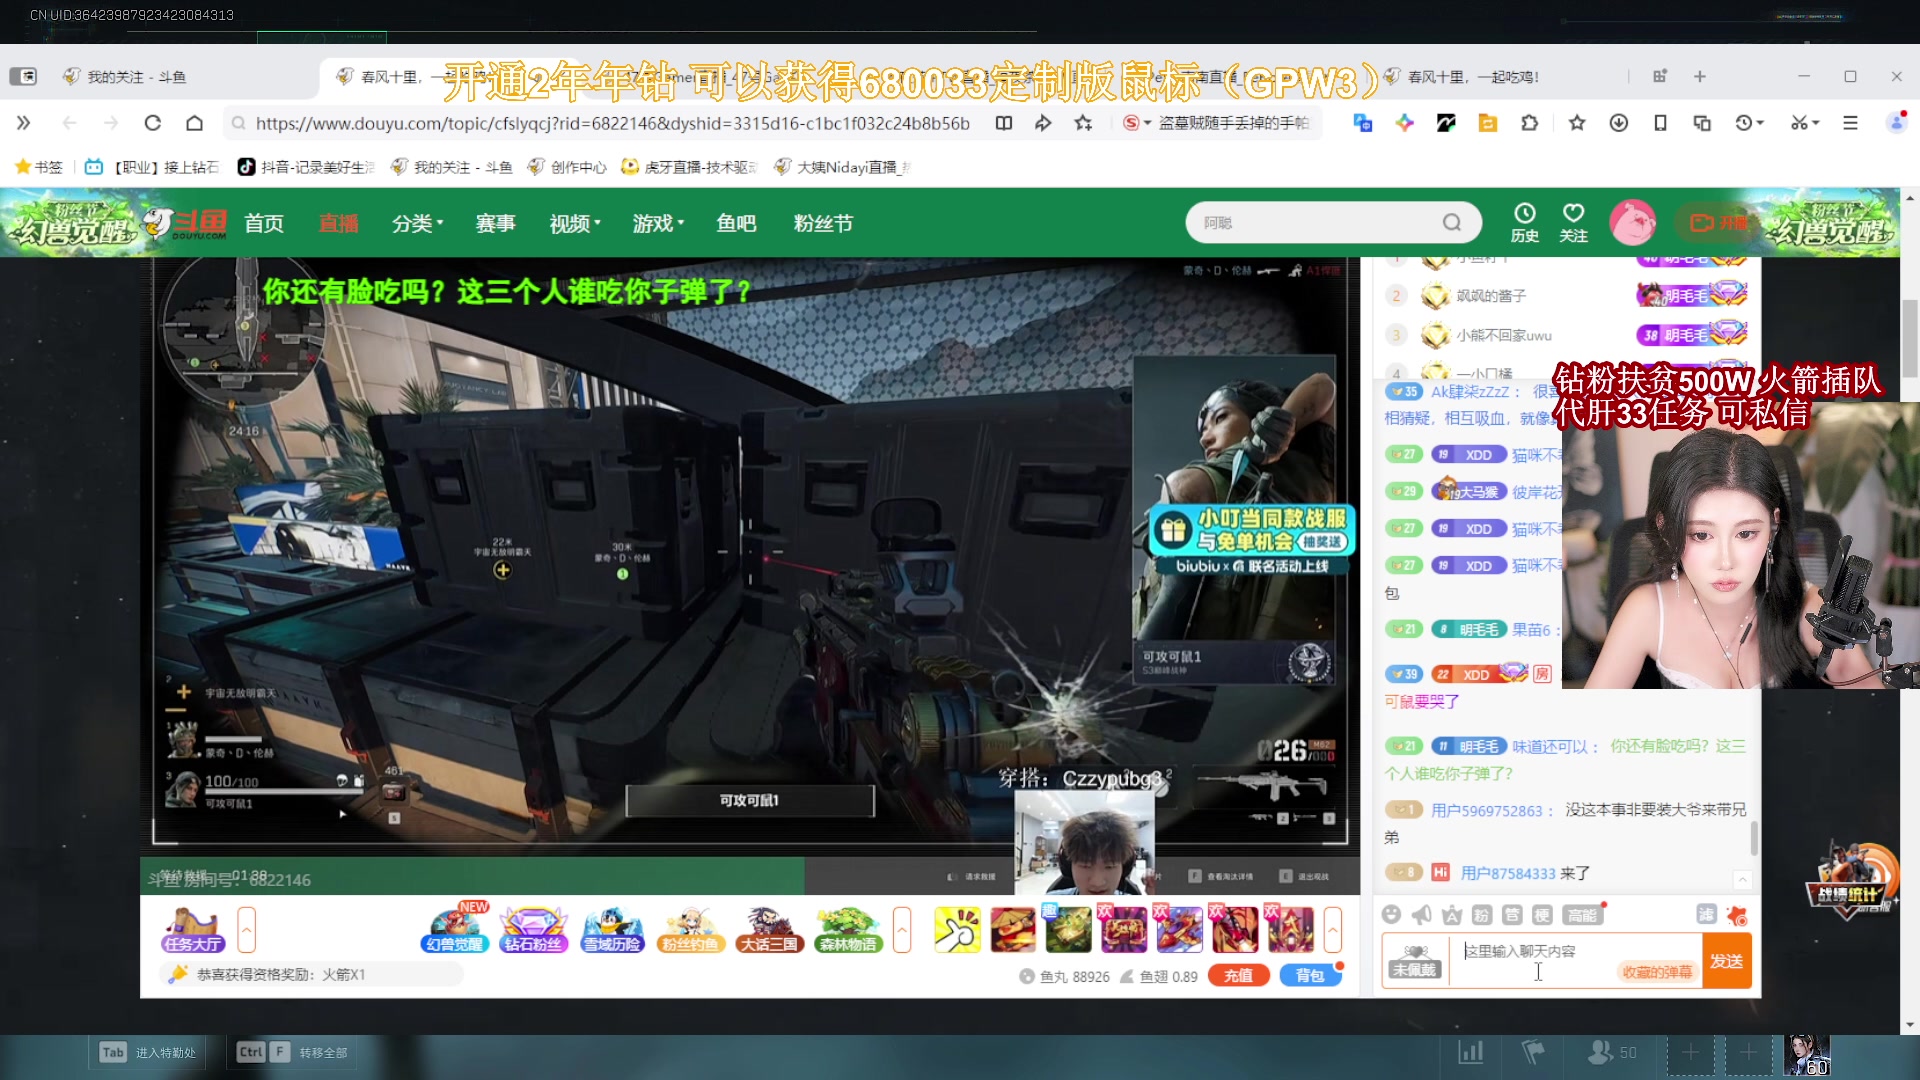The image size is (1920, 1080).
Task: Open 赛事 nav item
Action: pos(495,223)
